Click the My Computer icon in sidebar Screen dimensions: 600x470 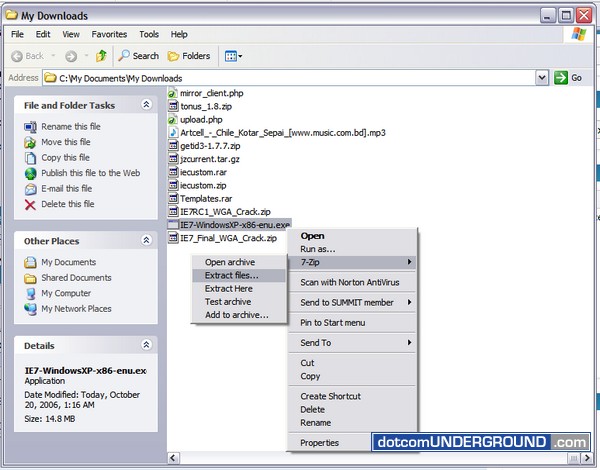click(x=31, y=294)
